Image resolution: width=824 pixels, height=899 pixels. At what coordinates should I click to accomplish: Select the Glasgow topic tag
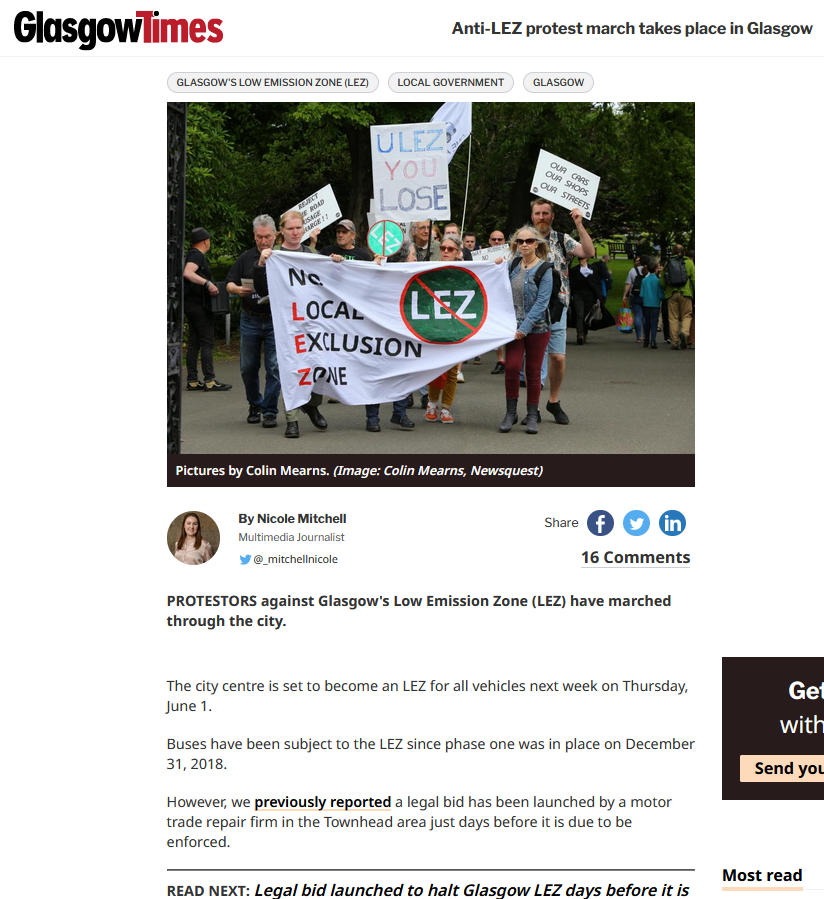click(558, 83)
